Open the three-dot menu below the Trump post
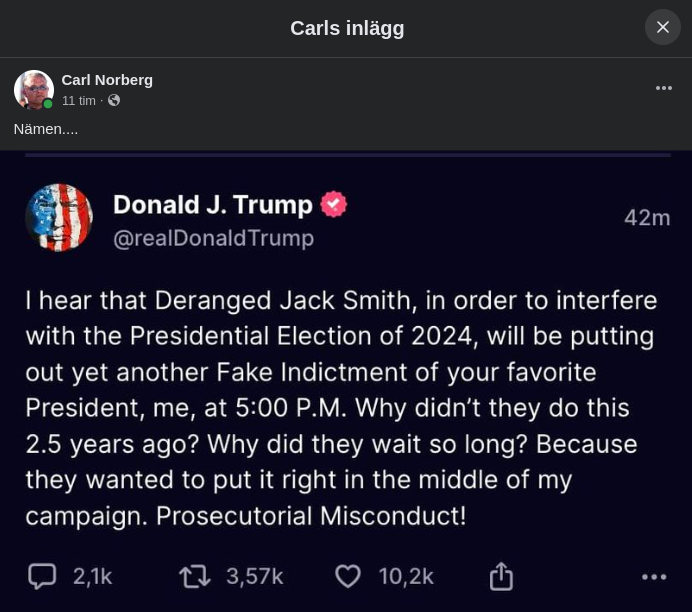The width and height of the screenshot is (692, 612). pos(654,577)
